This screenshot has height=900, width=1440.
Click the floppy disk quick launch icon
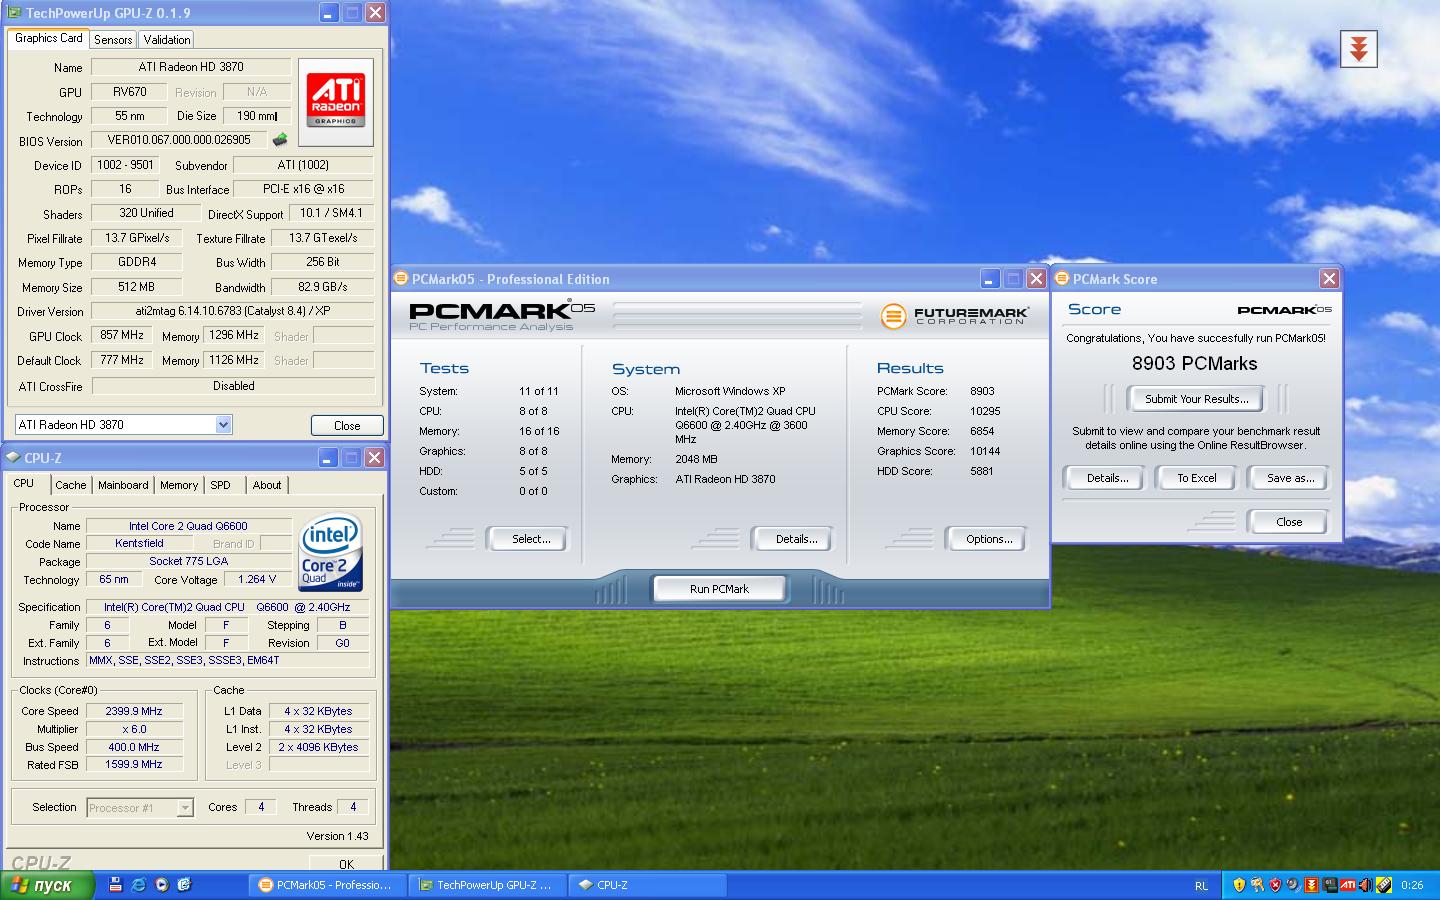pos(116,884)
